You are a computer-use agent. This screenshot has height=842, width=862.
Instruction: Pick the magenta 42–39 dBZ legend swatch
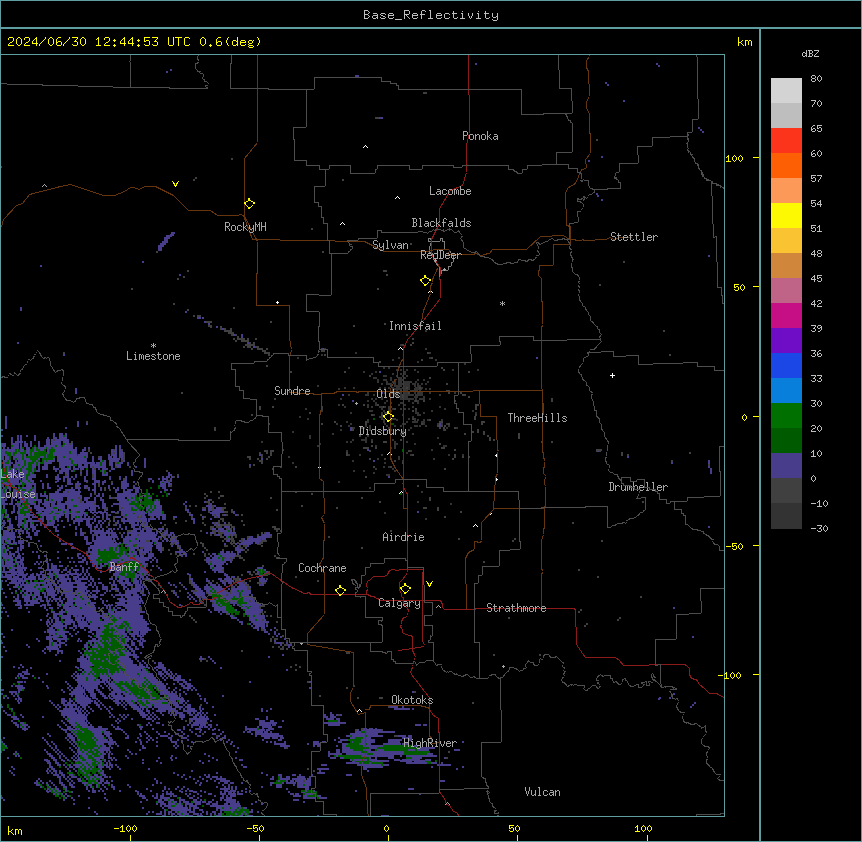pos(786,315)
